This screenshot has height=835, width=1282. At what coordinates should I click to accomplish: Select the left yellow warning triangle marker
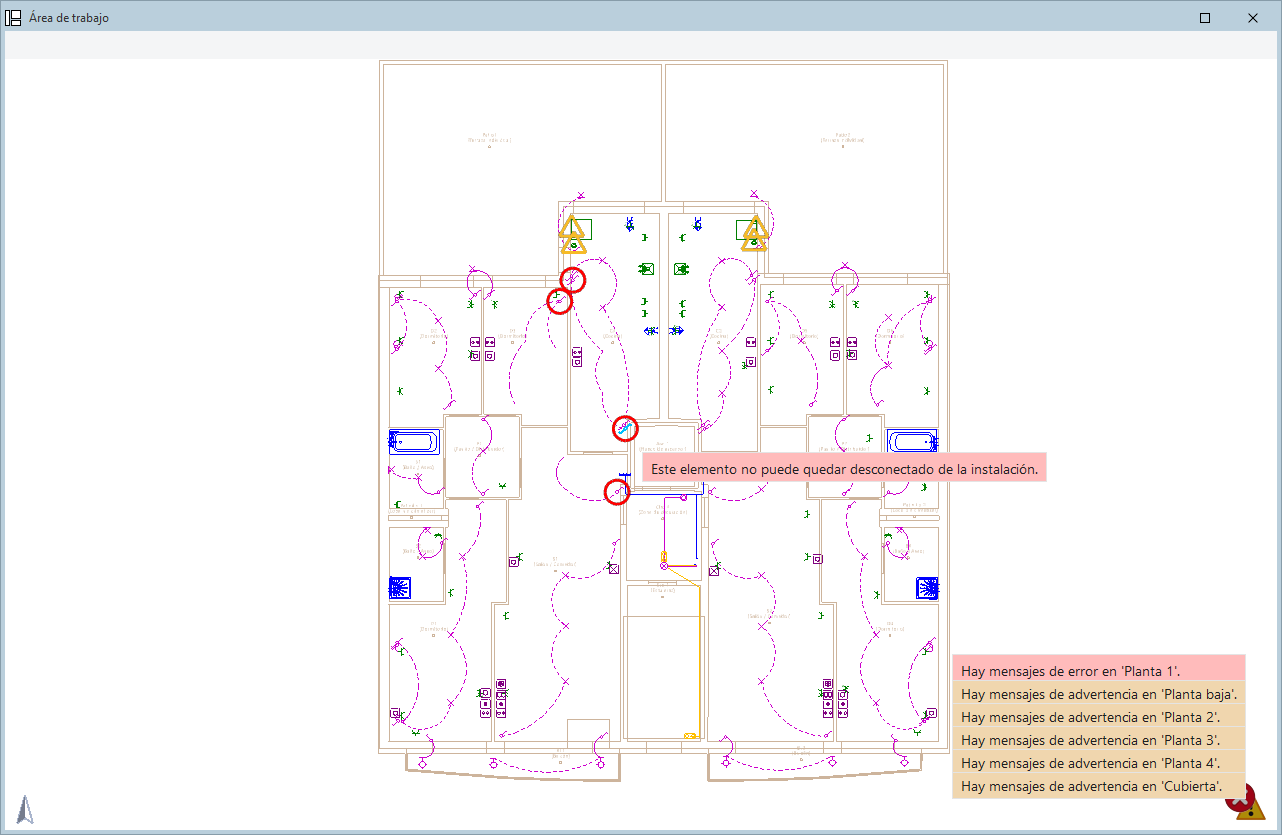click(x=572, y=234)
